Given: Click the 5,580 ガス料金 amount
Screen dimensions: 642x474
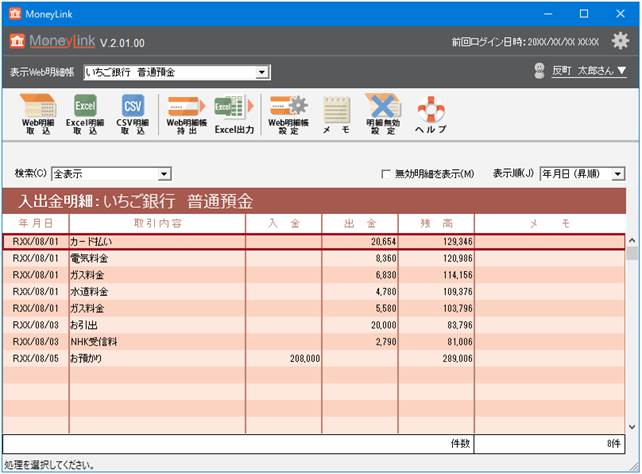Looking at the screenshot, I should 386,308.
